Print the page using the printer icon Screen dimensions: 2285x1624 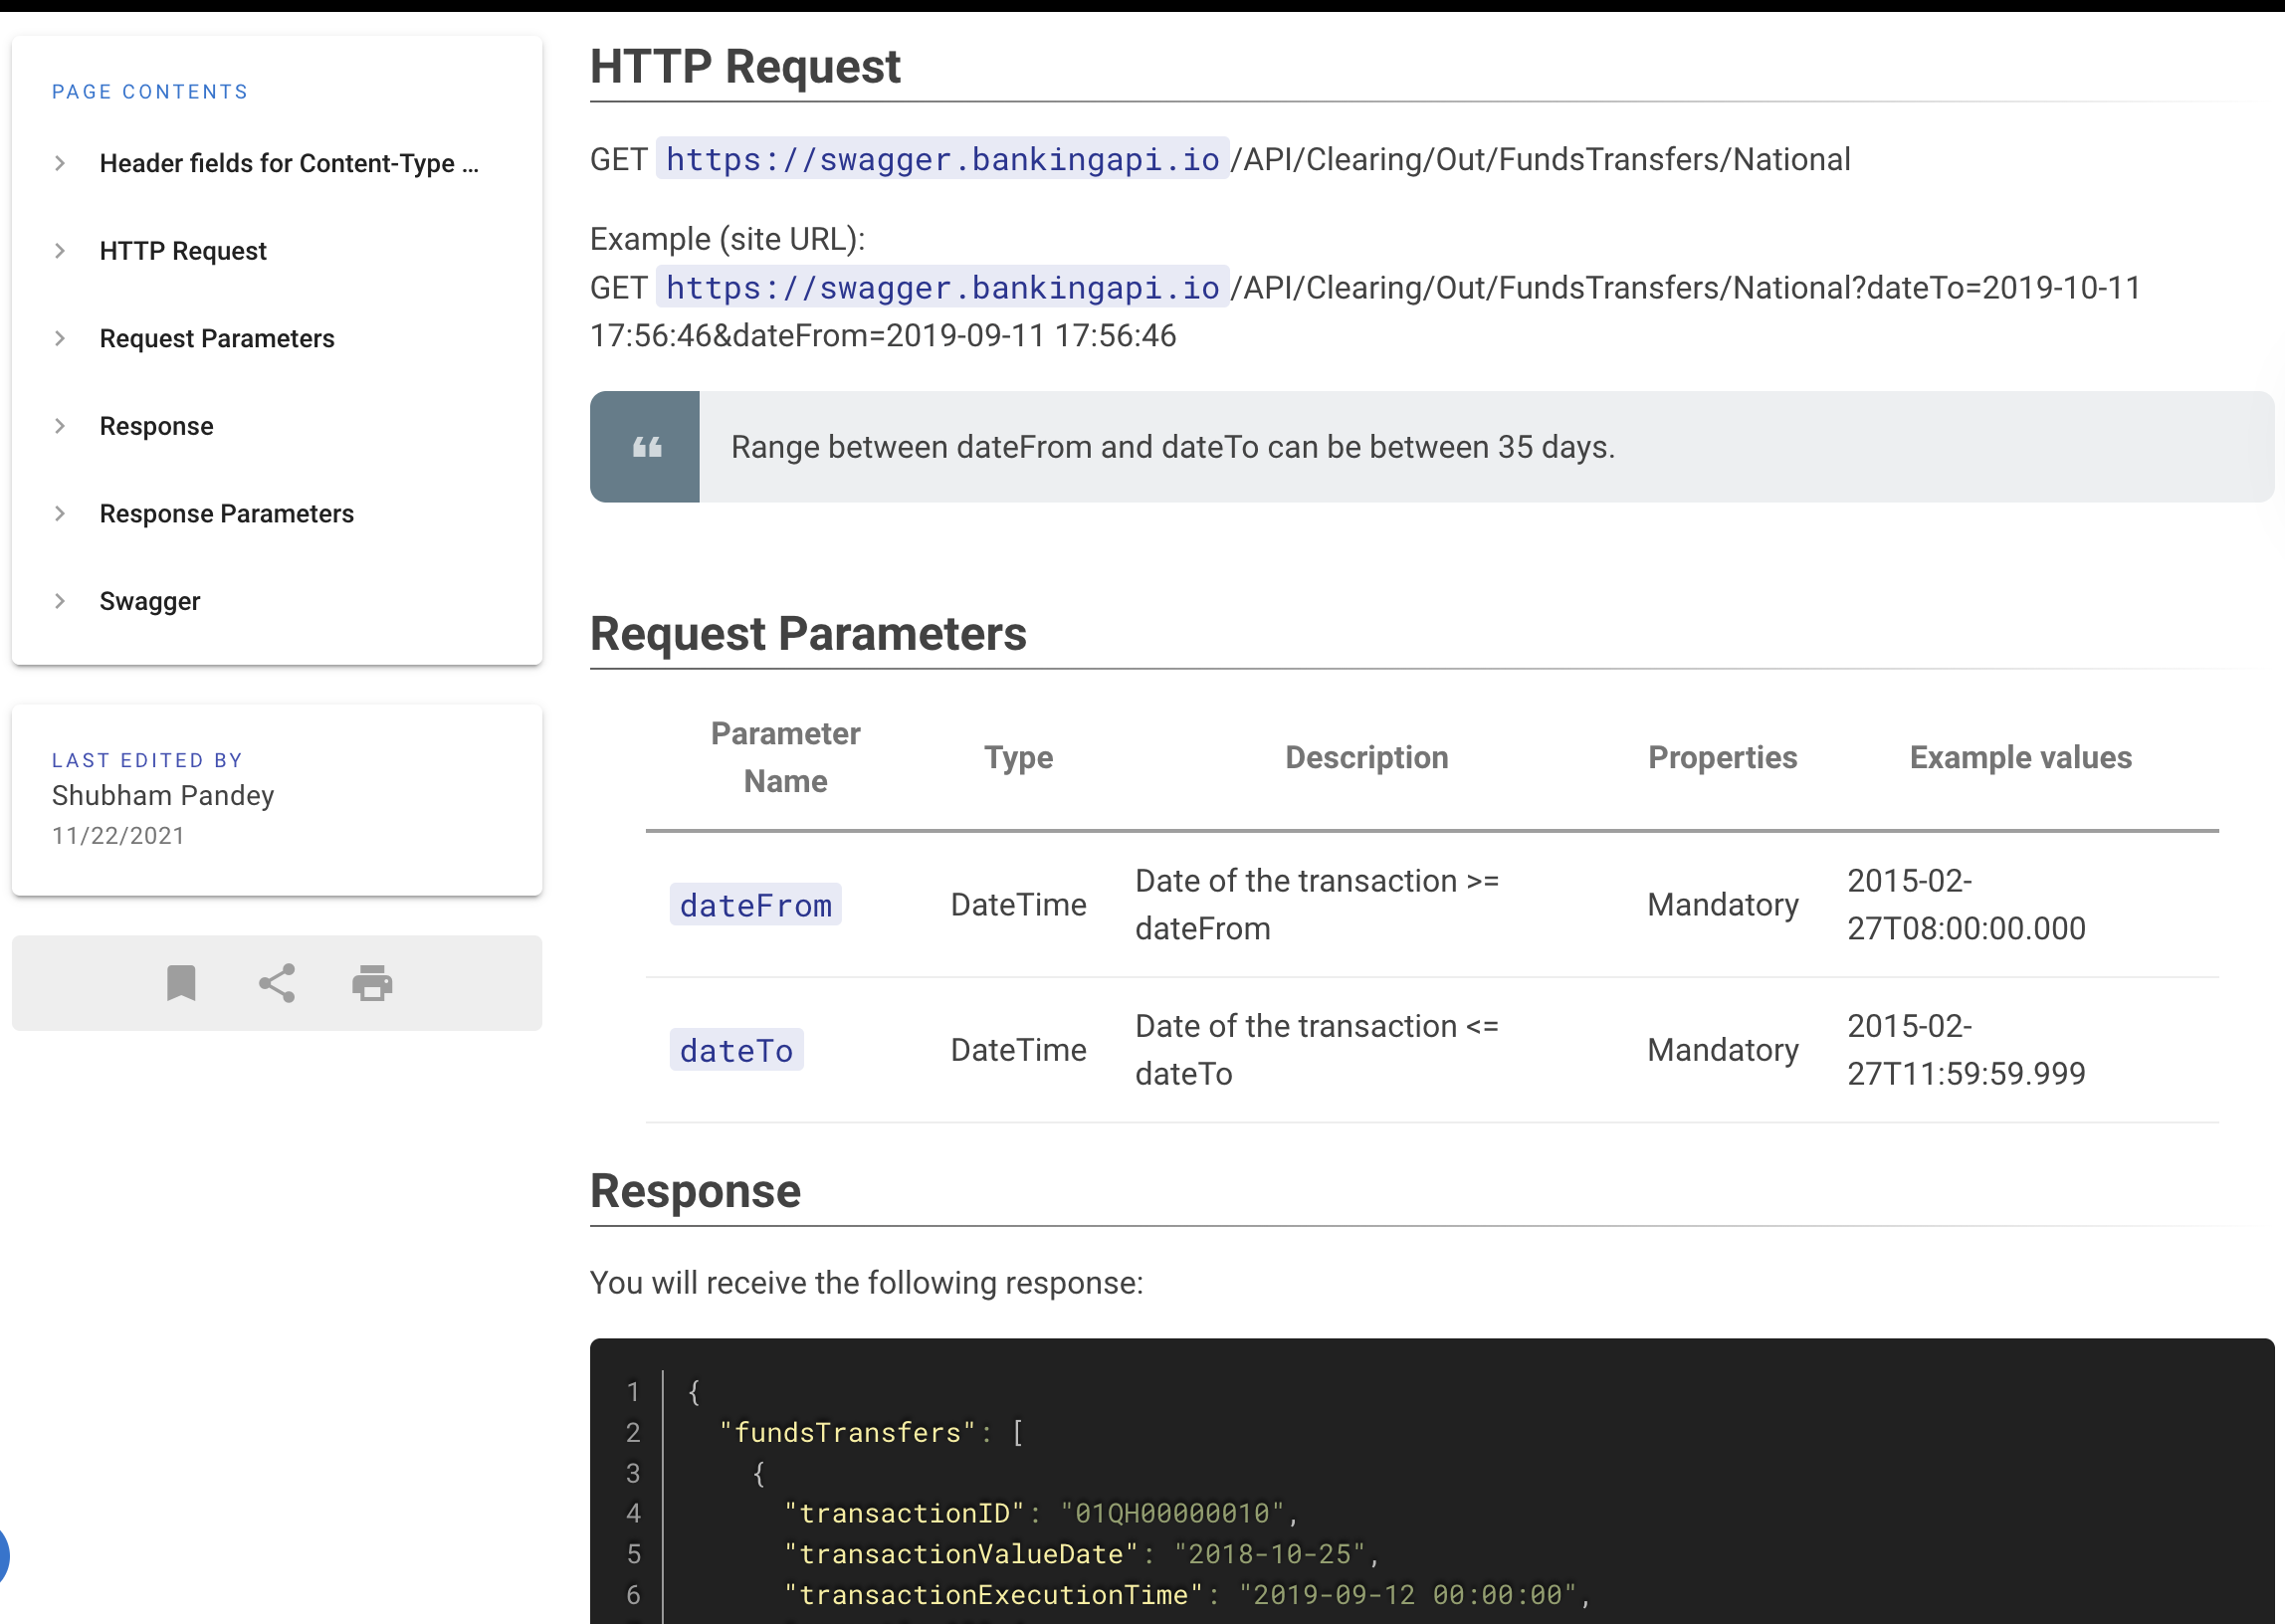pos(372,983)
